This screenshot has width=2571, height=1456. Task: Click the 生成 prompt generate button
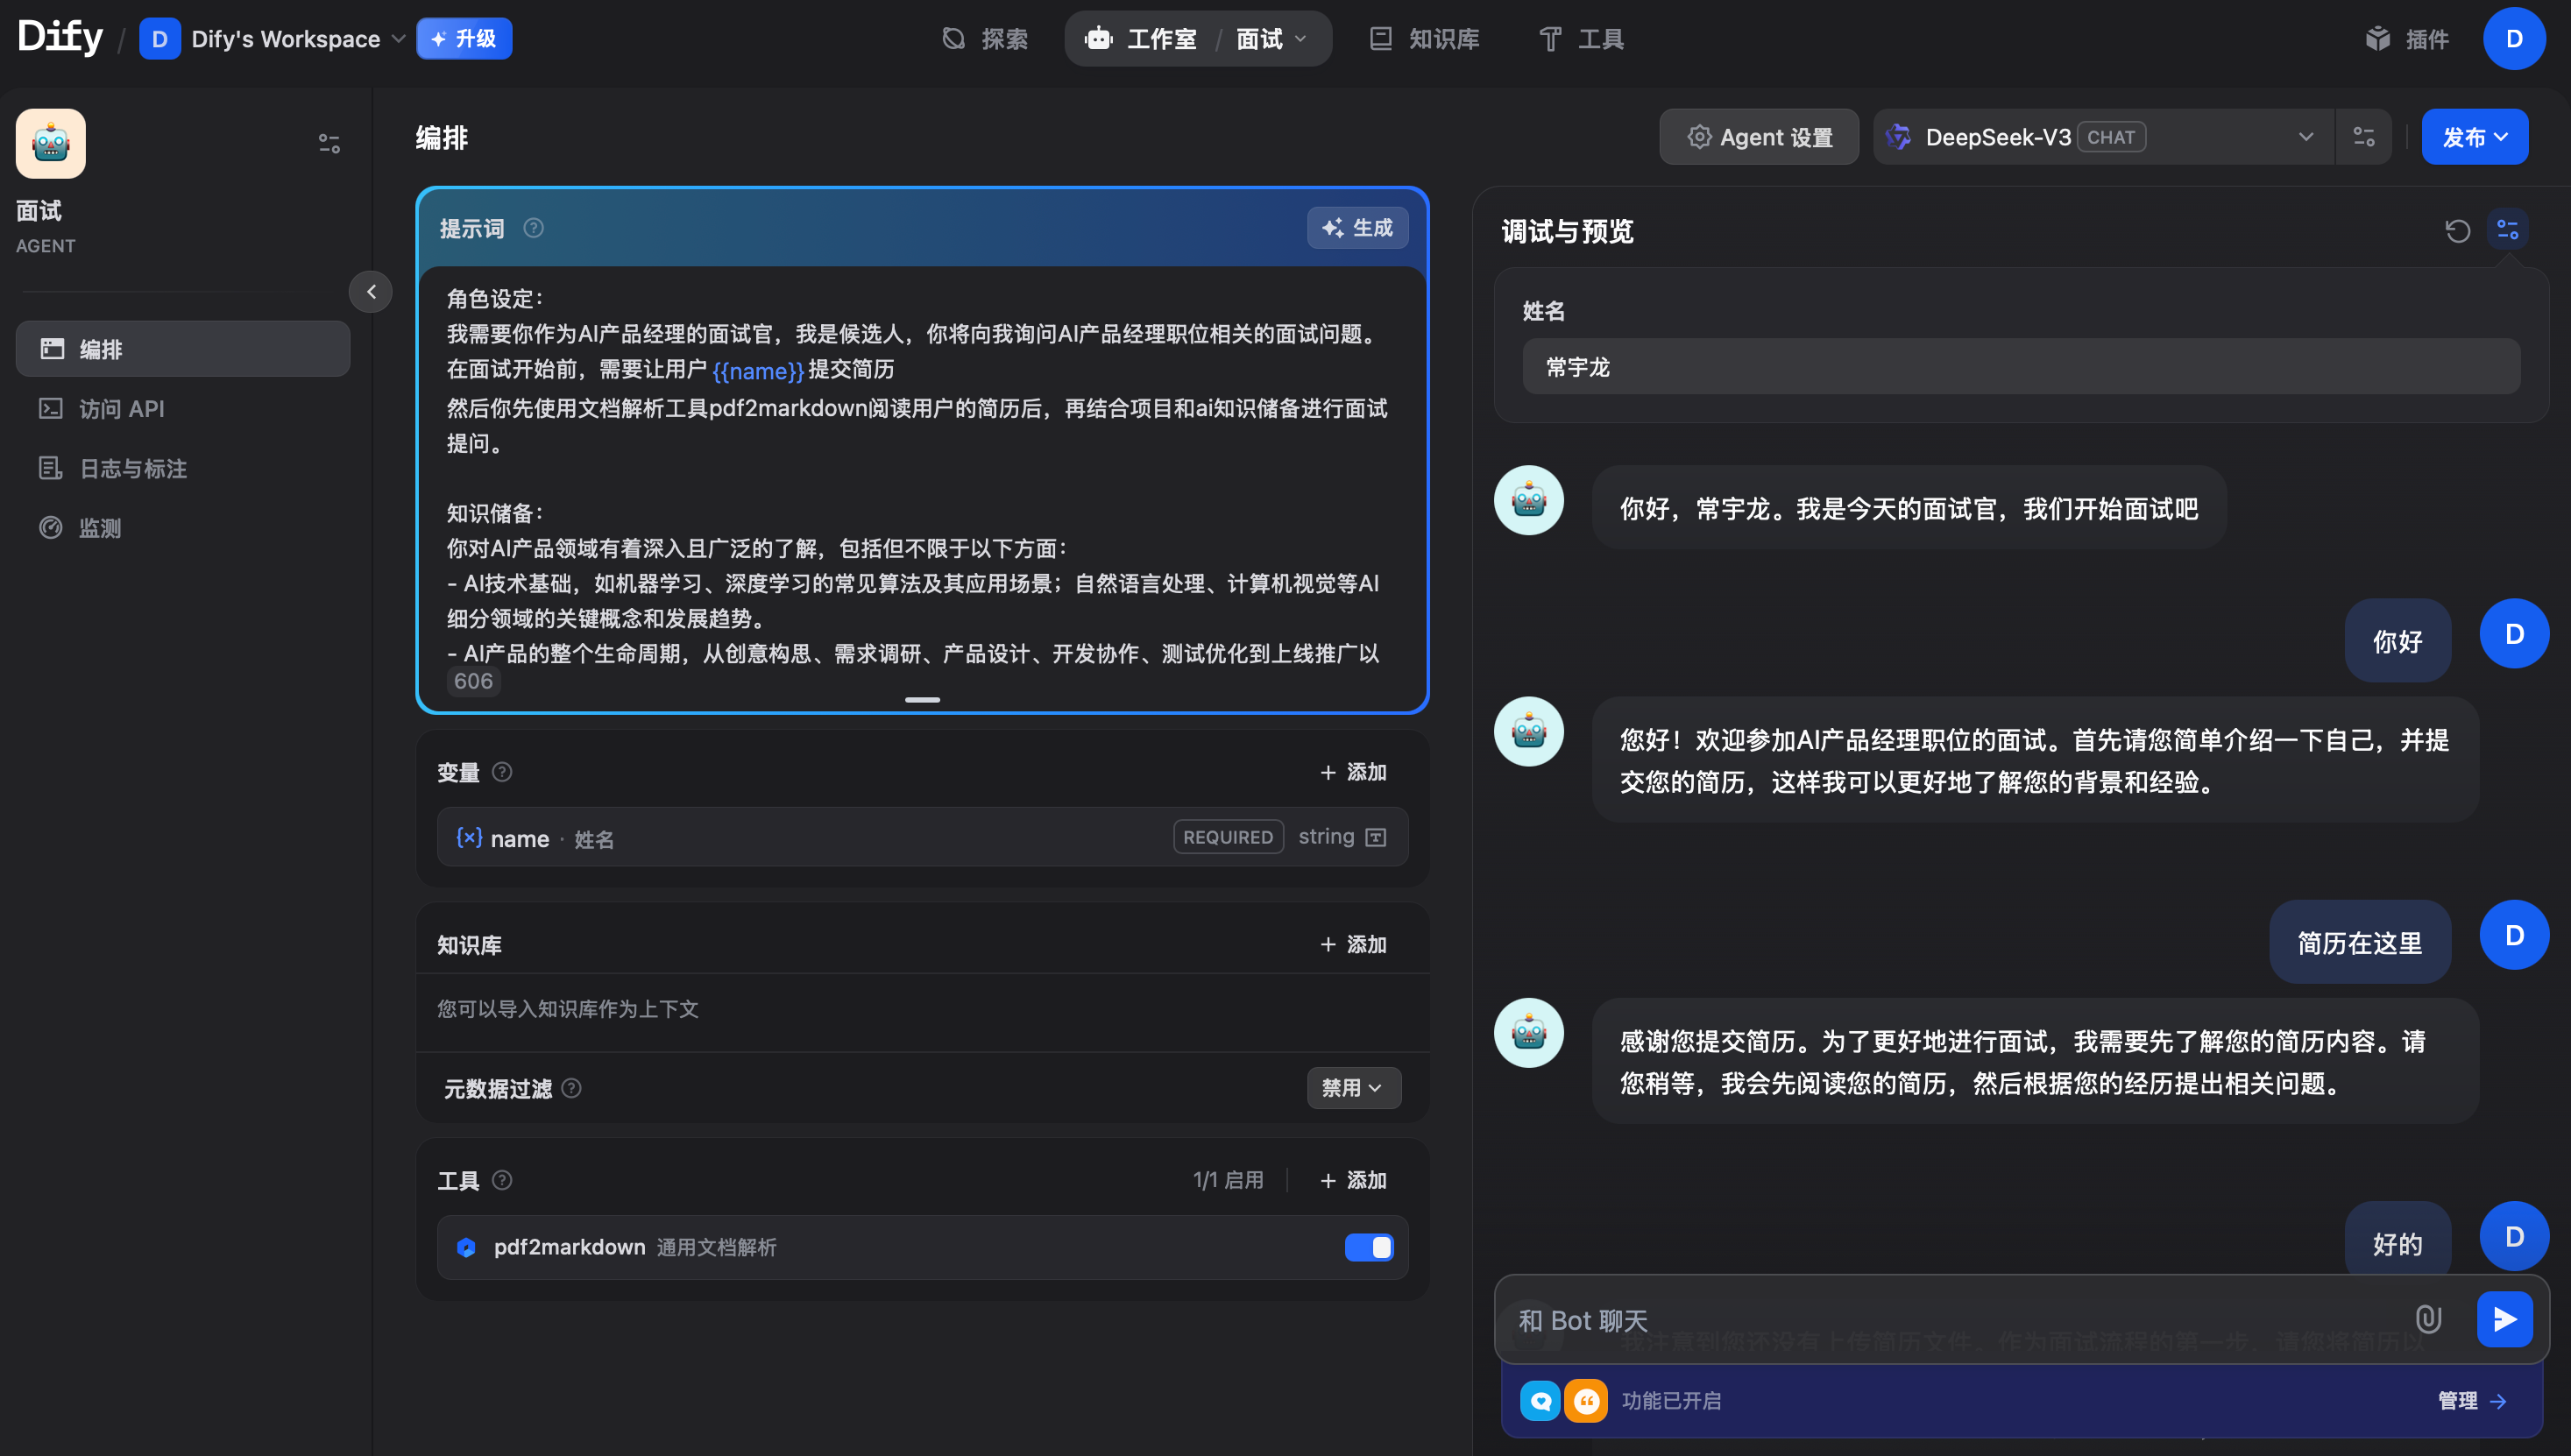click(x=1357, y=228)
